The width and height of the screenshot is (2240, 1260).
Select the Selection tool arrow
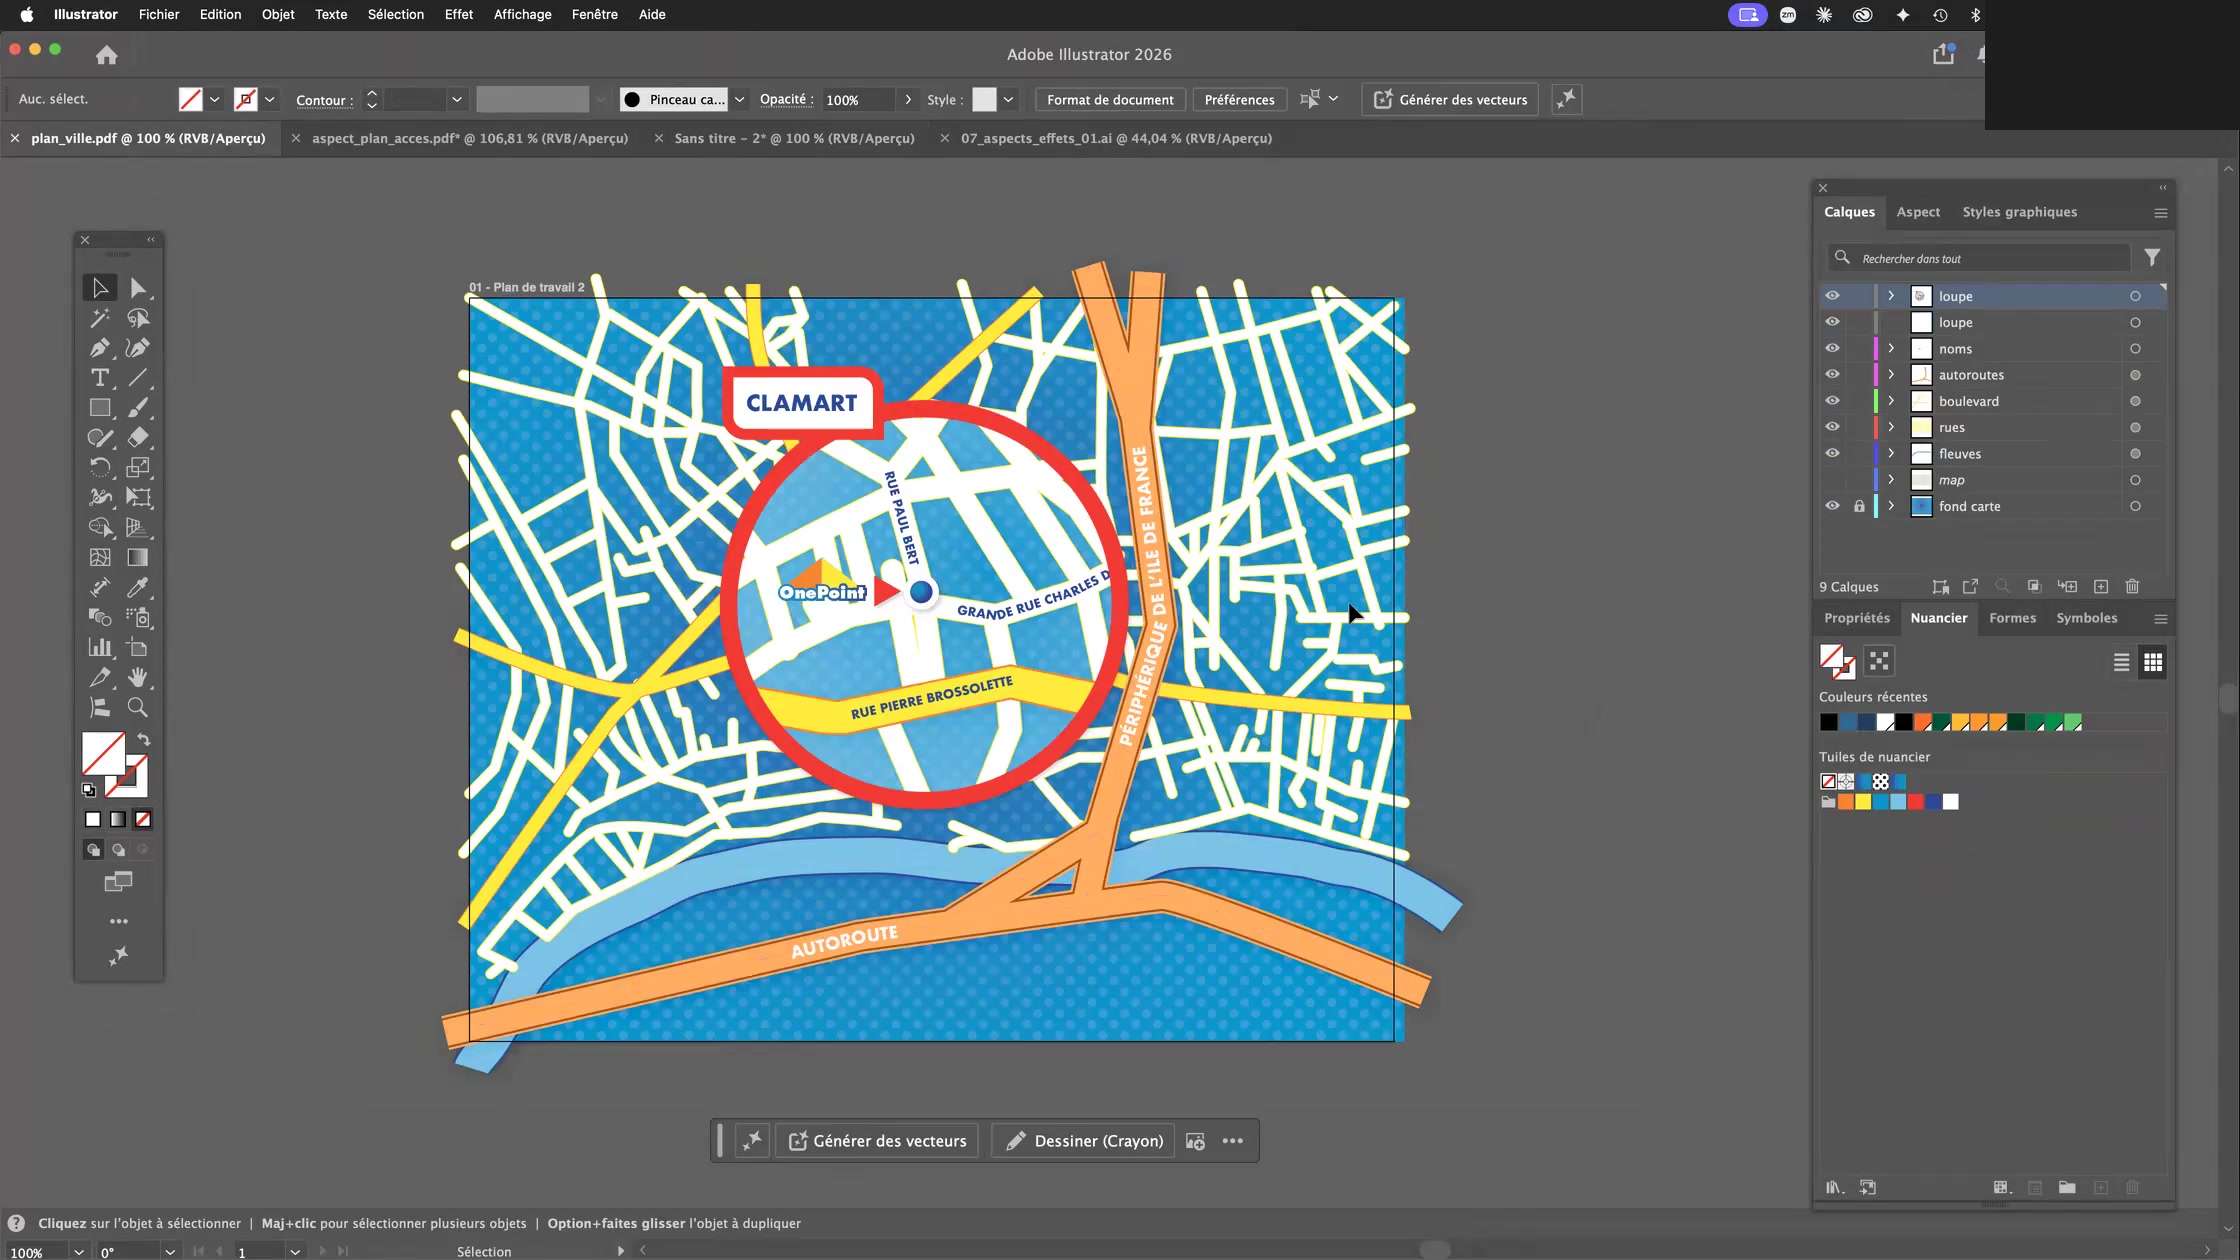(100, 288)
